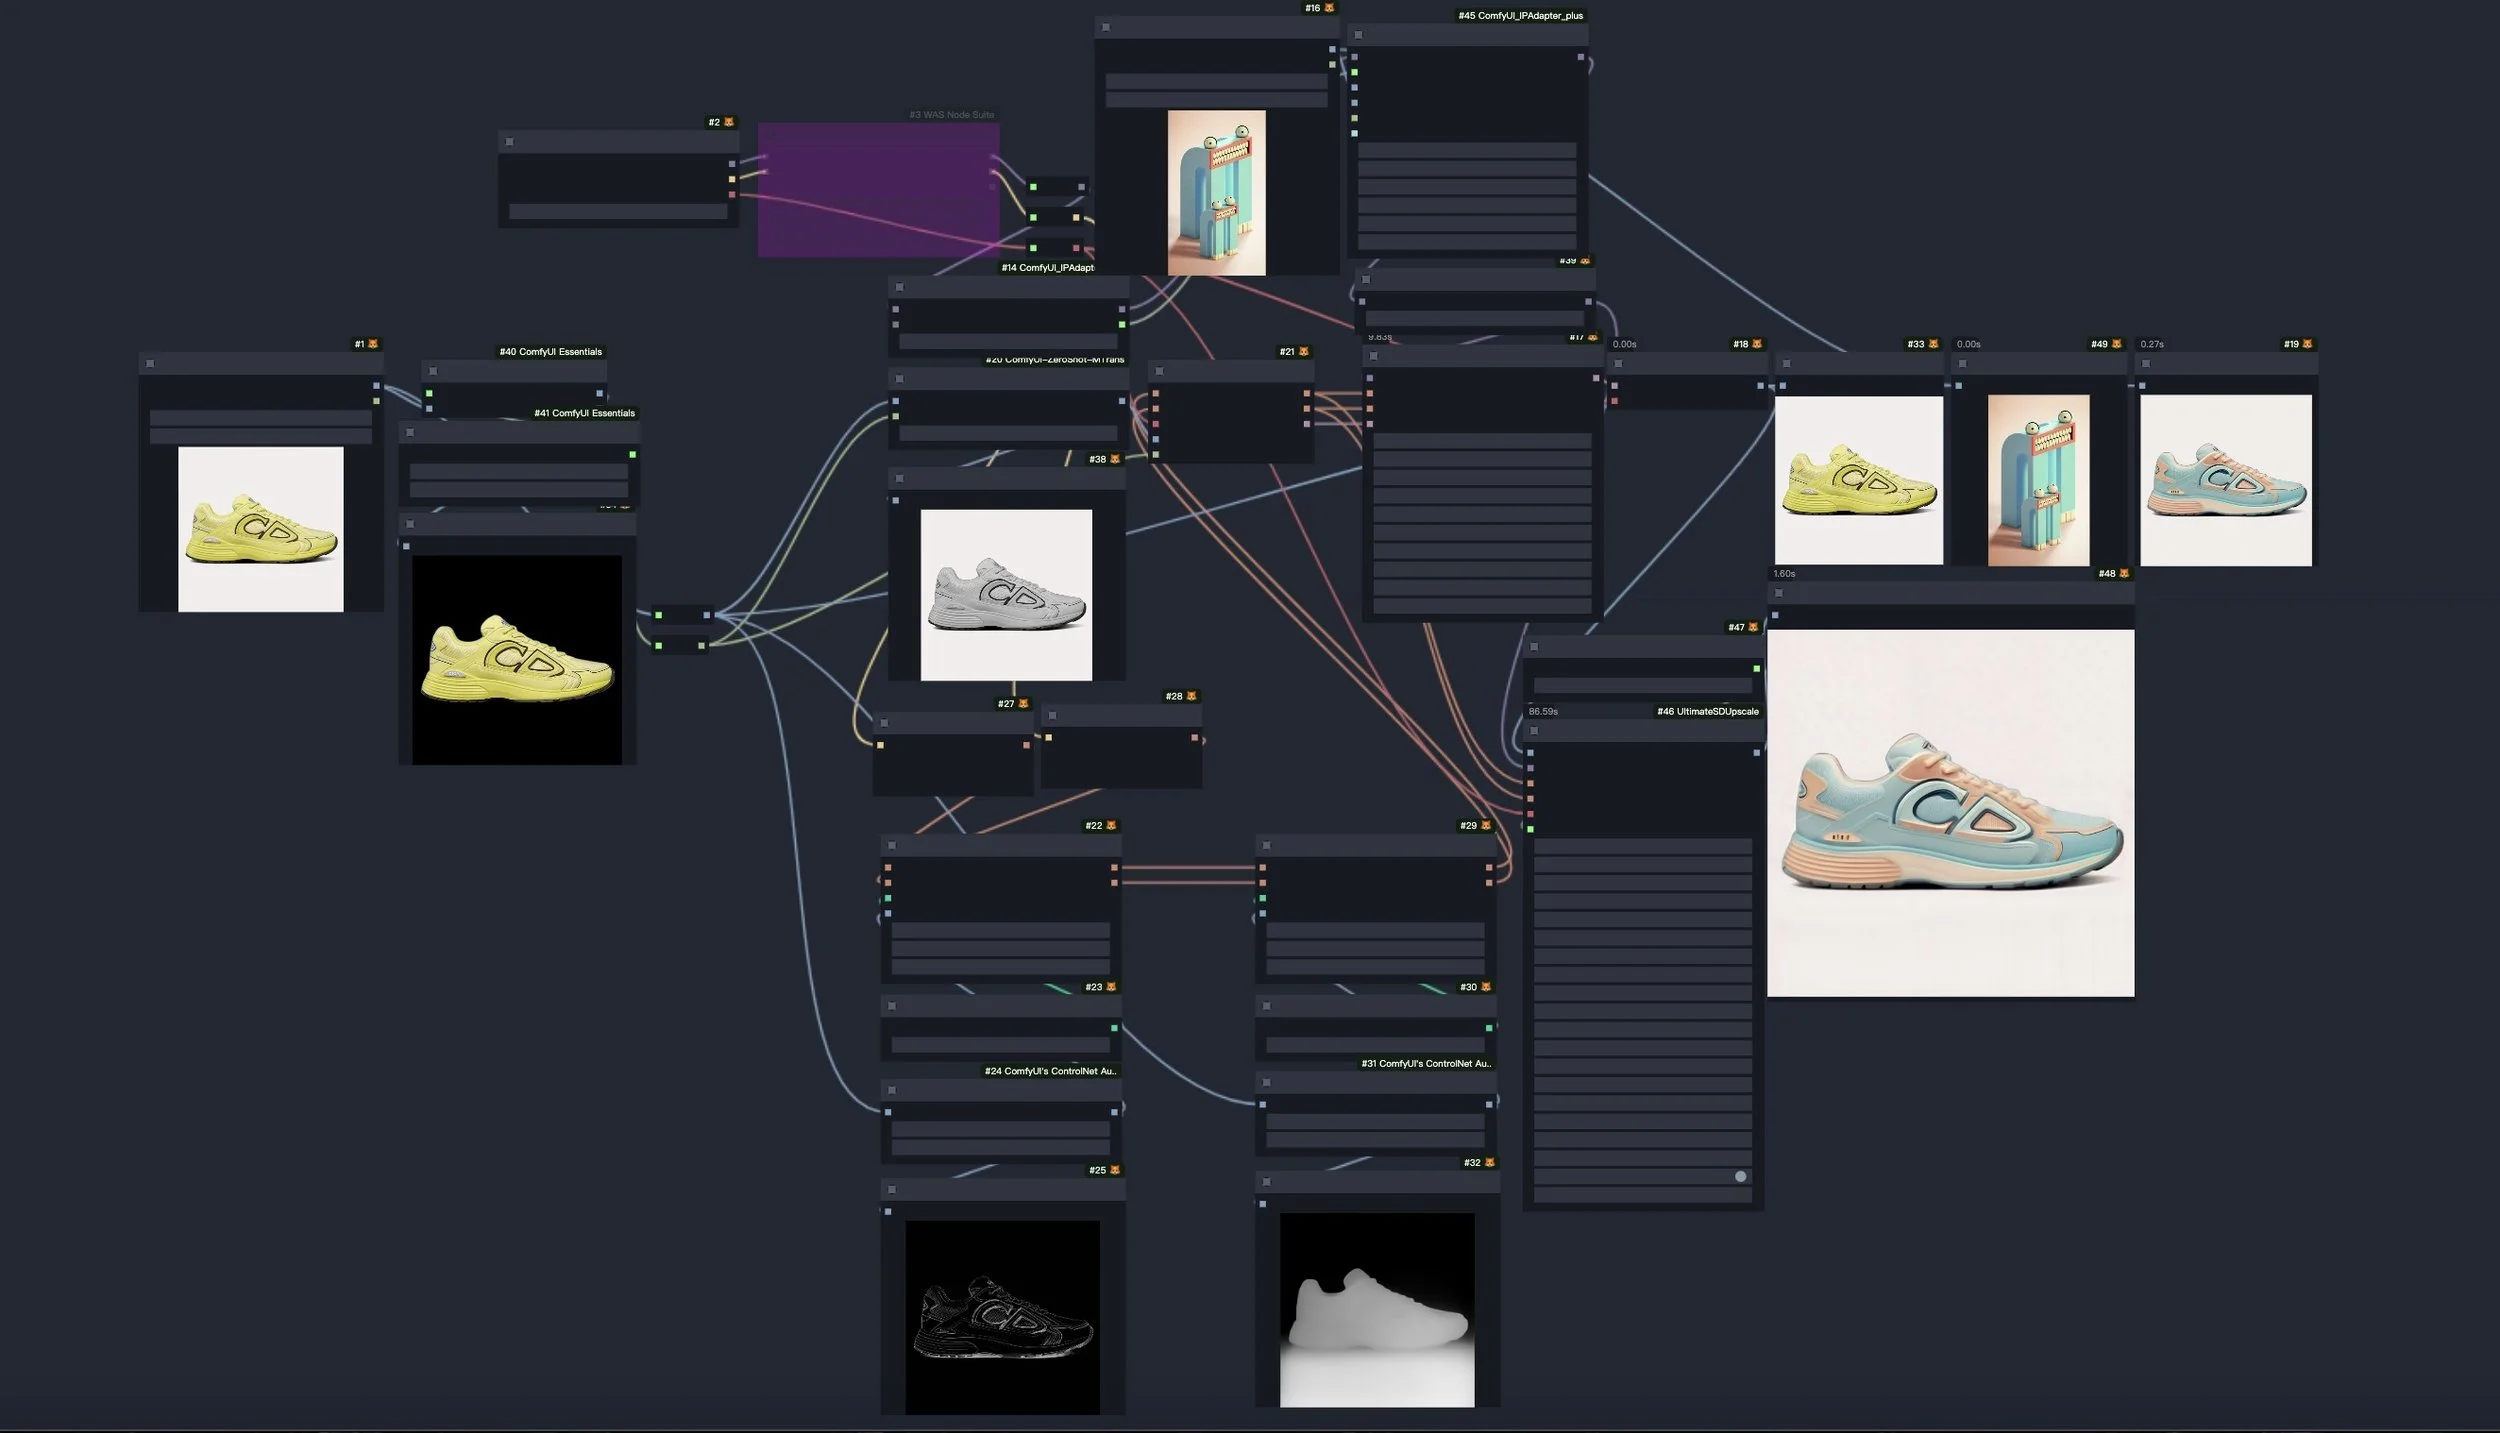
Task: Click the fox badge icon on node #19
Action: point(2307,344)
